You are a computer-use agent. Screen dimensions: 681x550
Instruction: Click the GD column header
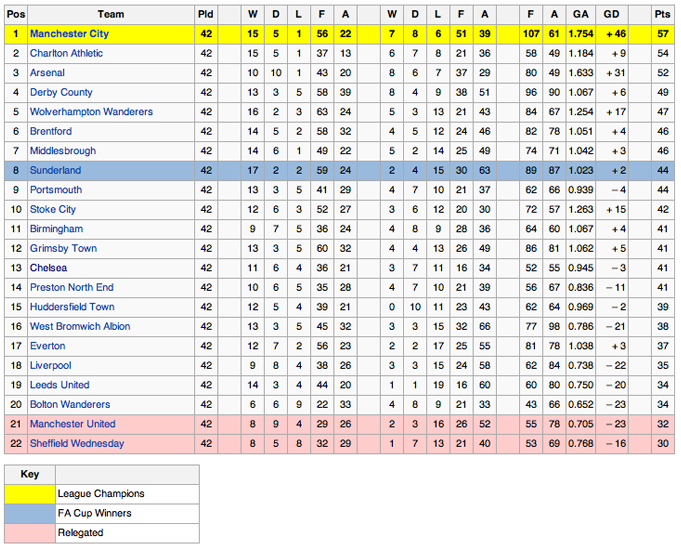(x=612, y=14)
